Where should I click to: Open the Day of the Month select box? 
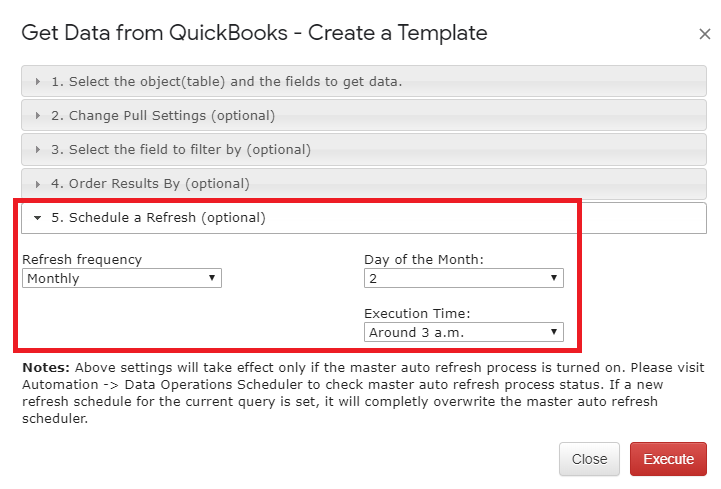click(464, 278)
